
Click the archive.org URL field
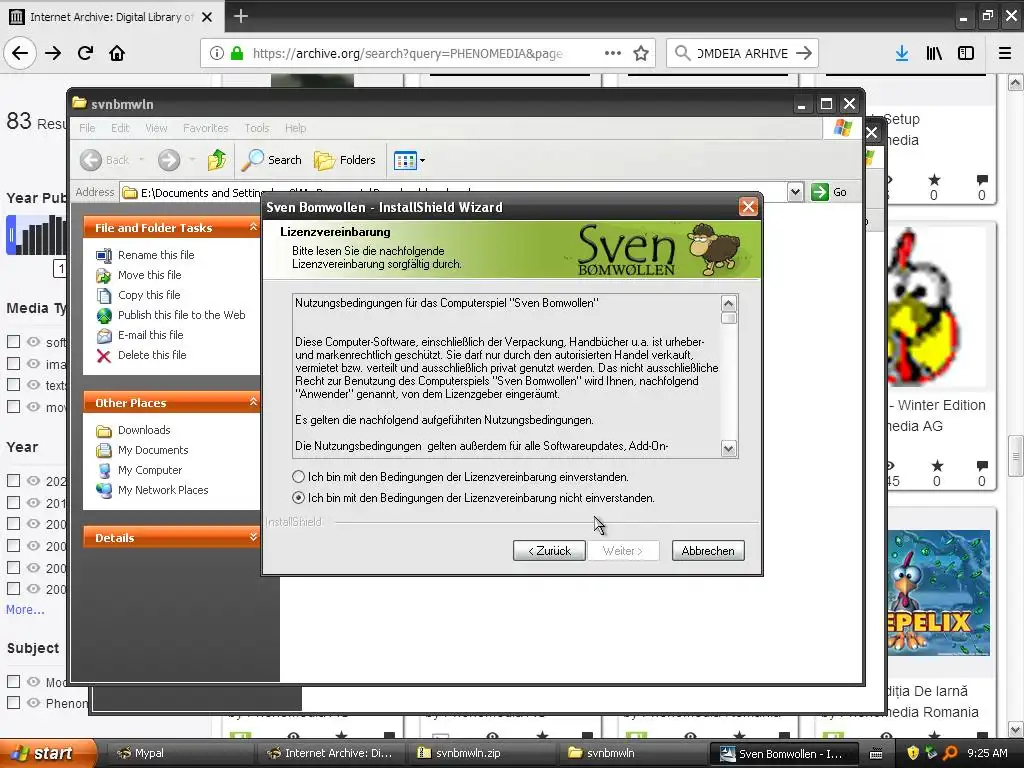(407, 53)
